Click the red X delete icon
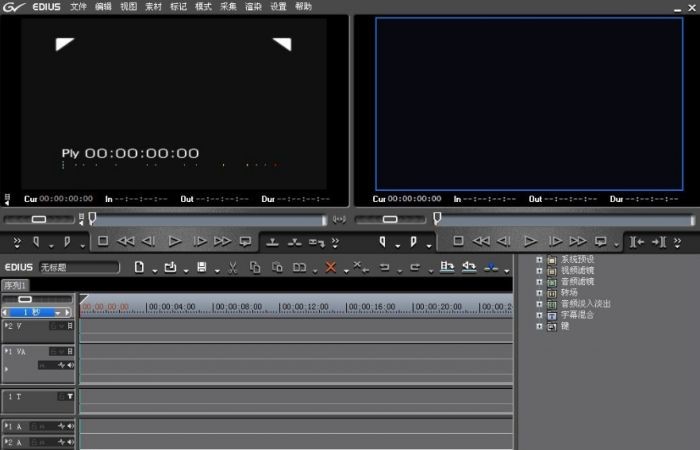The width and height of the screenshot is (700, 450). [330, 268]
